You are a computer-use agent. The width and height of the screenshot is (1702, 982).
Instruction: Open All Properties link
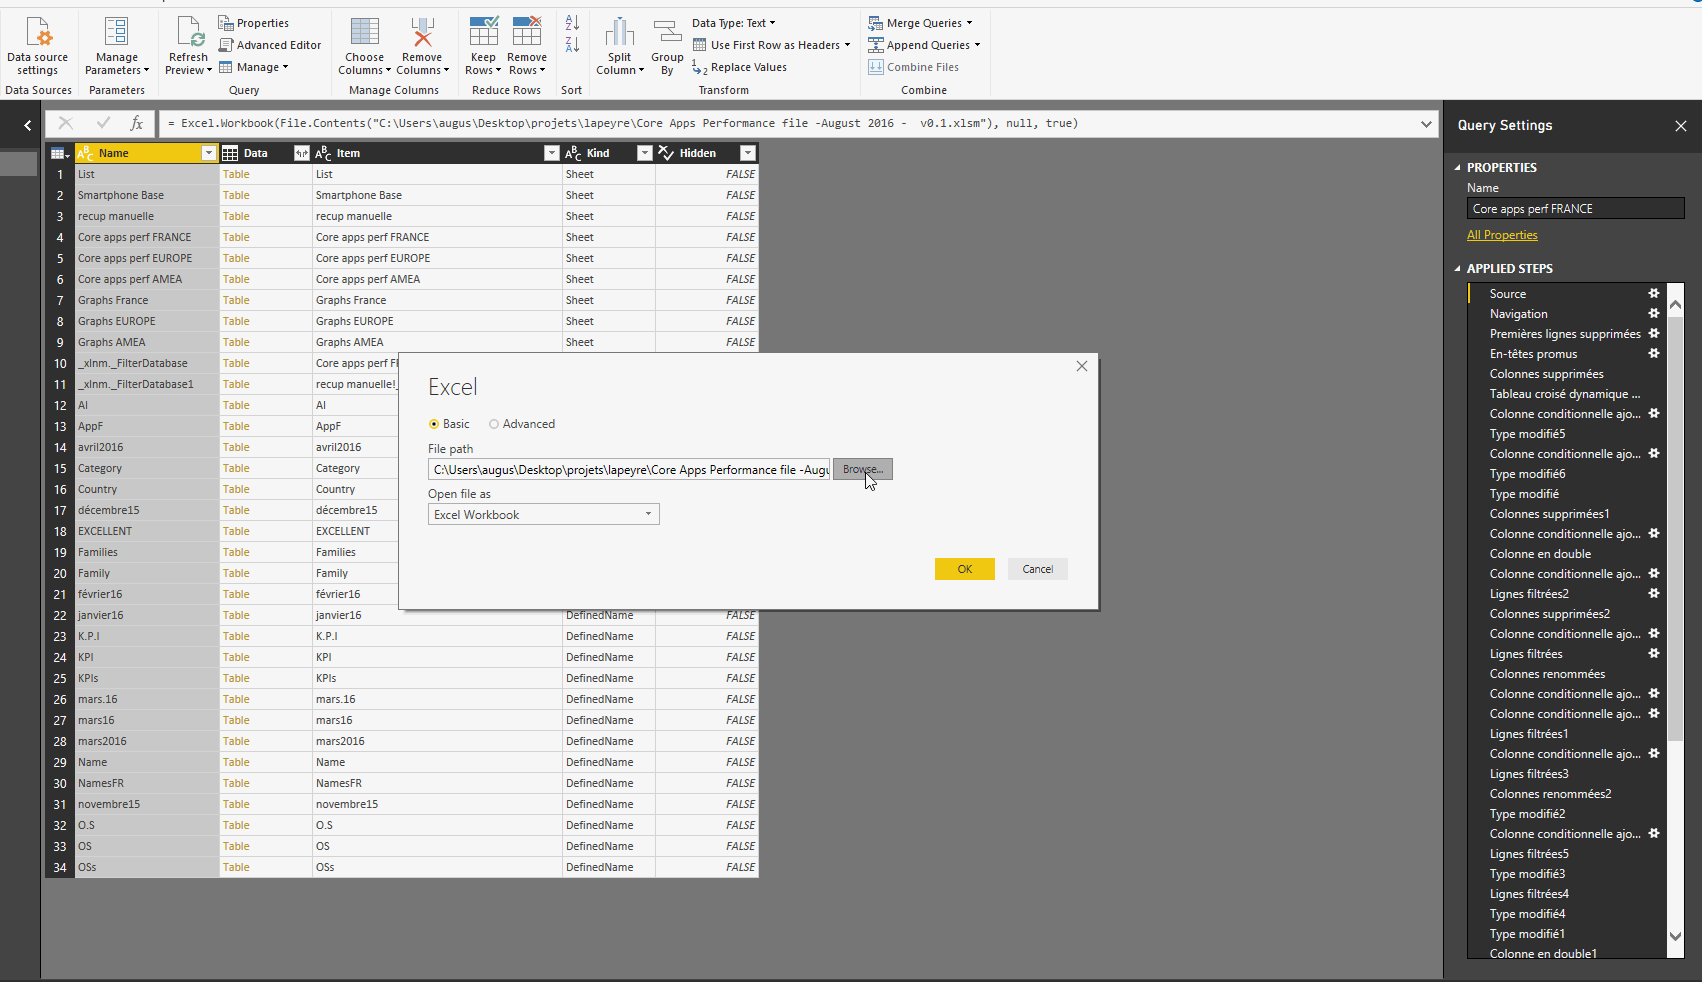point(1502,235)
